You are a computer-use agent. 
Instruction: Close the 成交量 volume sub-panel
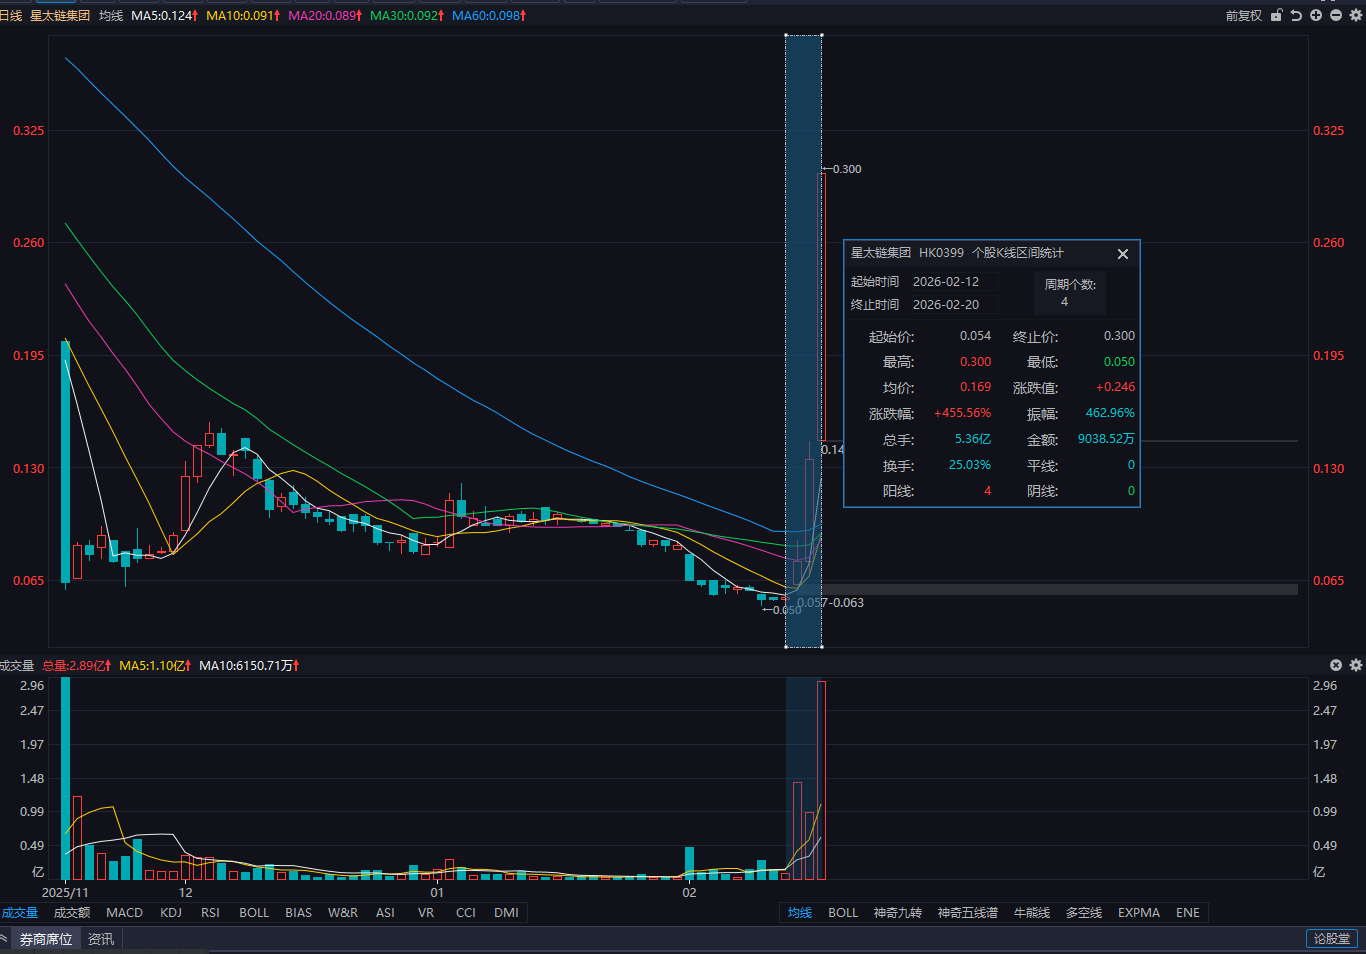click(x=1336, y=665)
